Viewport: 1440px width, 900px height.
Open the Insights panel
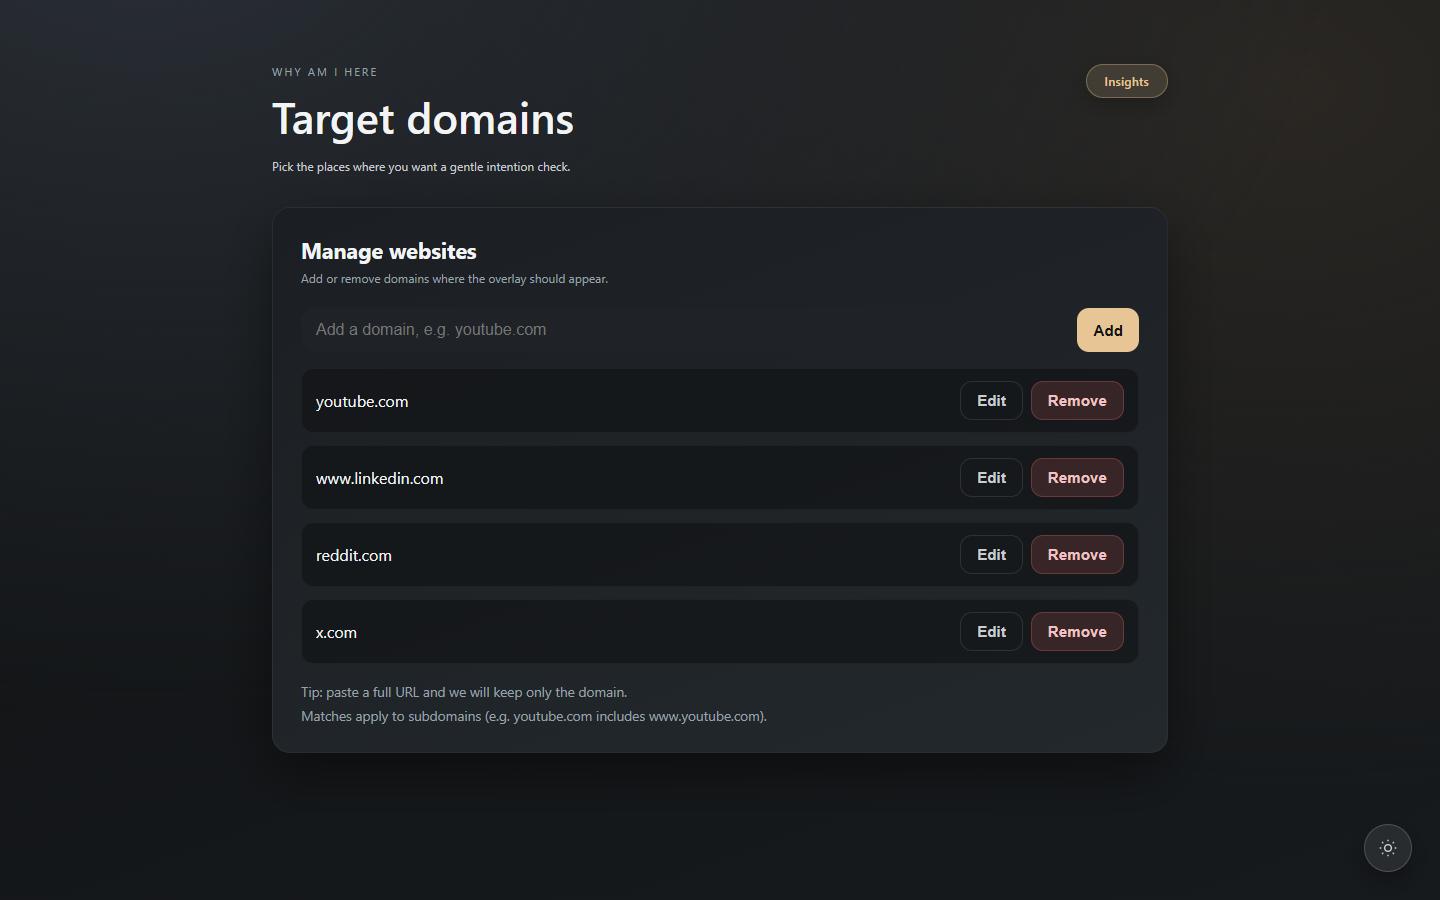tap(1126, 81)
